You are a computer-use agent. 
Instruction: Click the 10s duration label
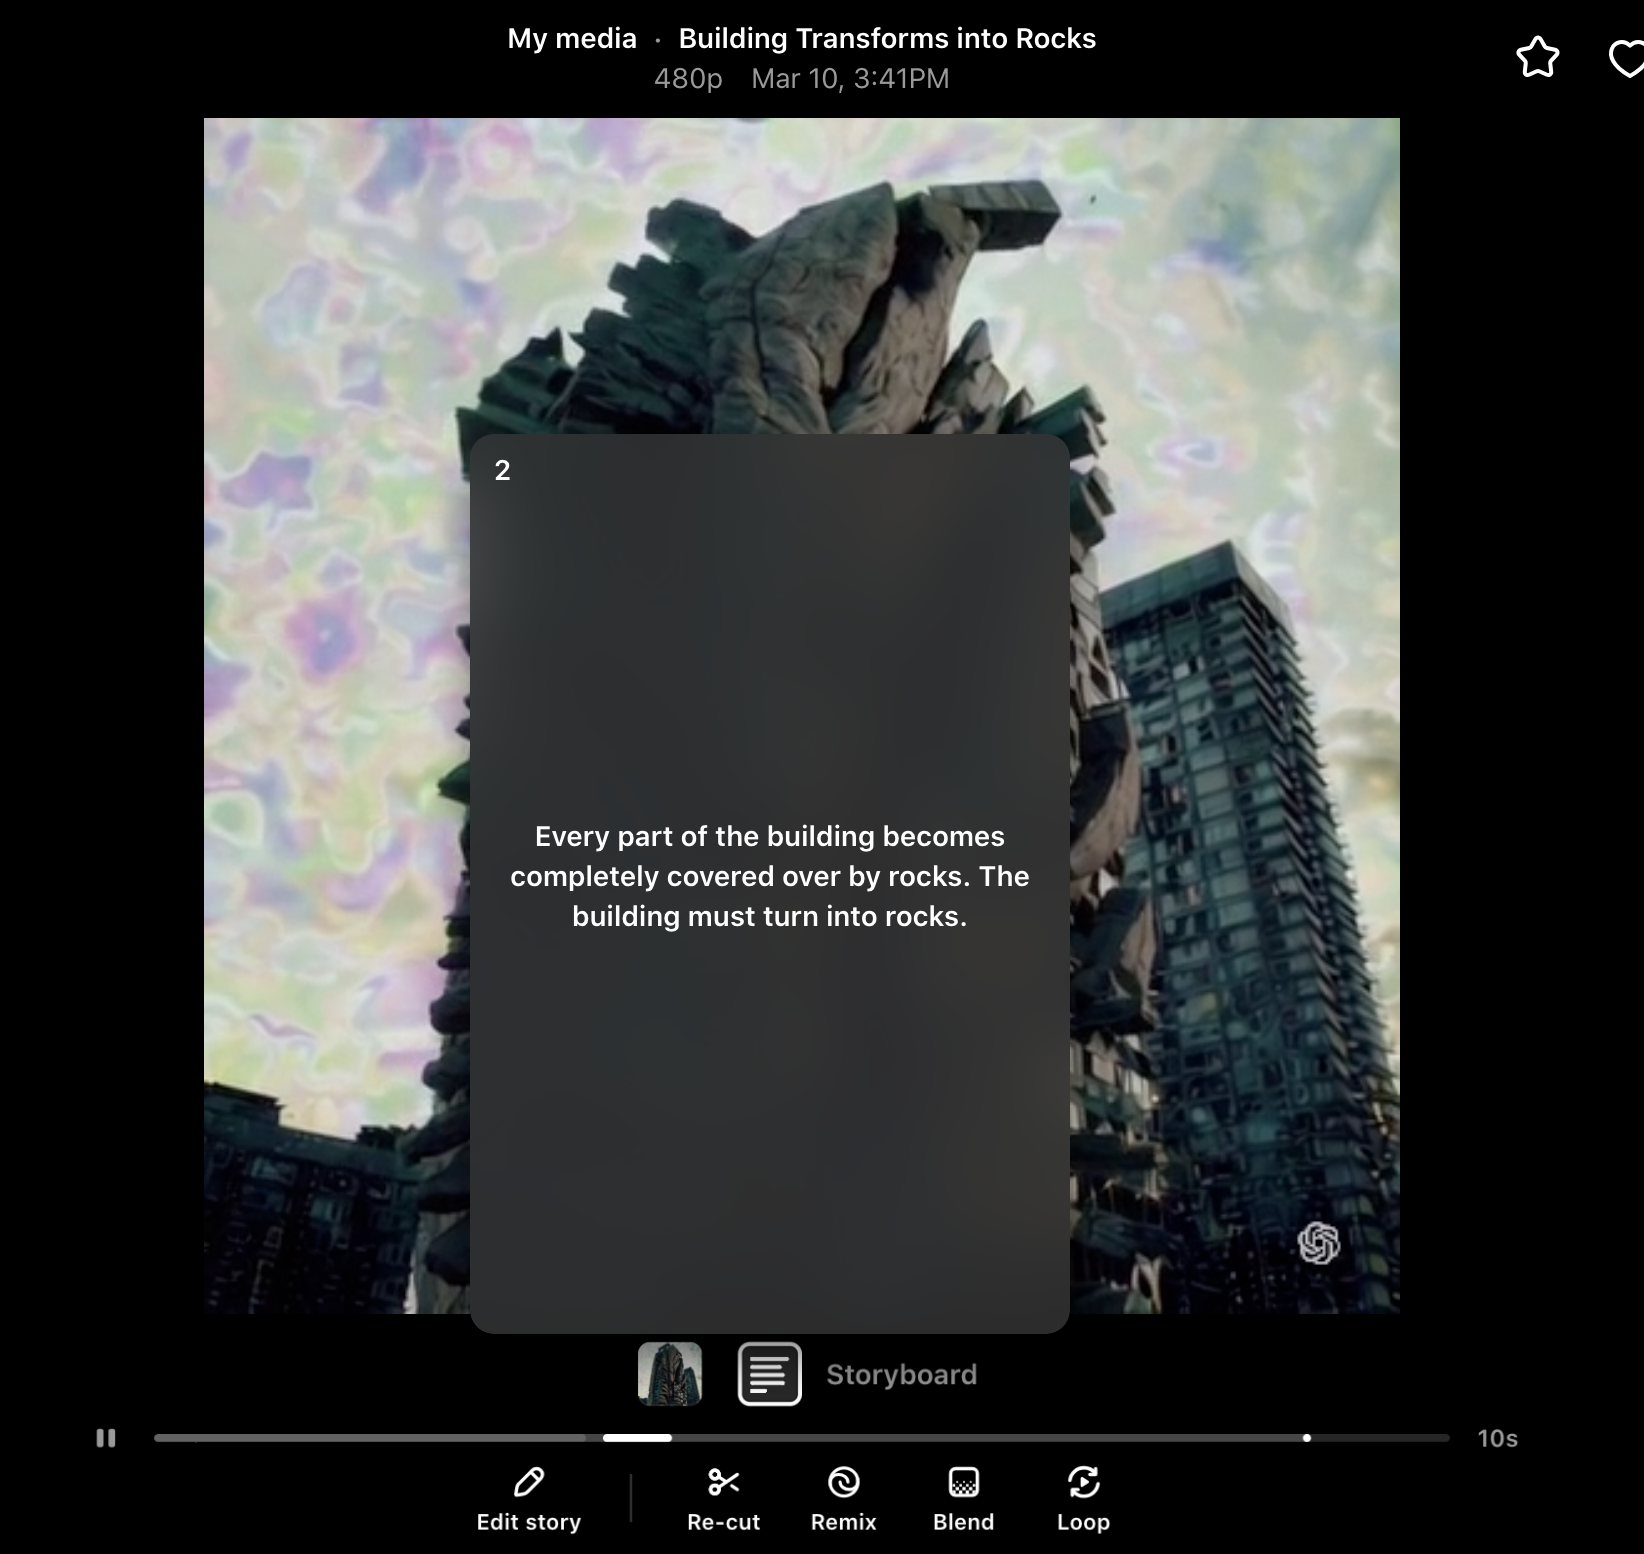pos(1497,1438)
